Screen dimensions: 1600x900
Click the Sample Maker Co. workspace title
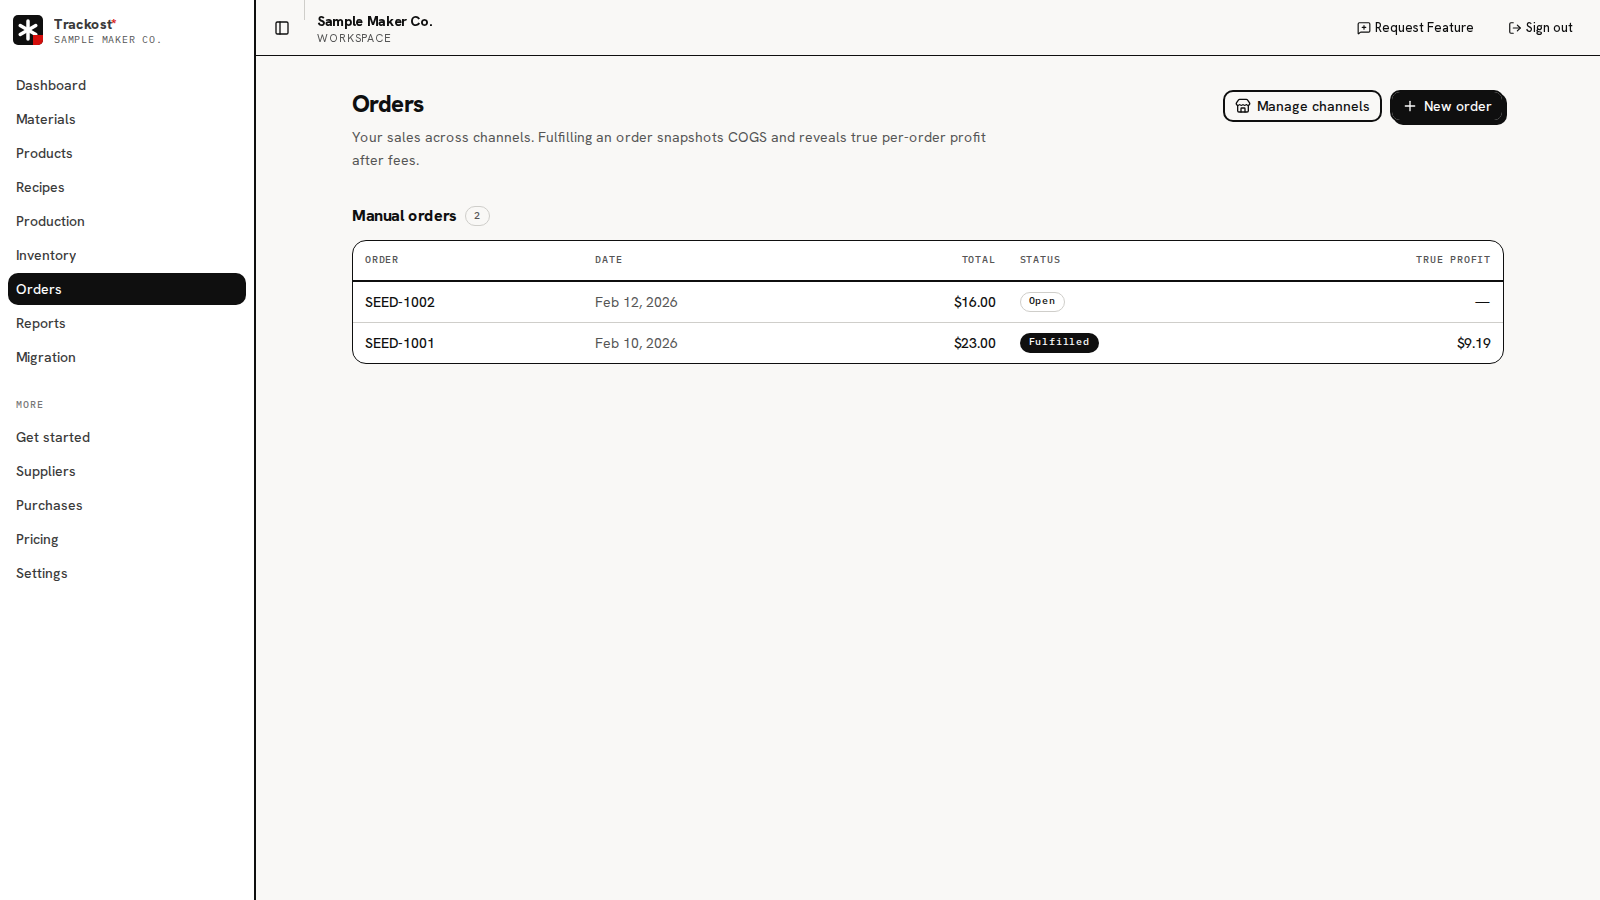coord(375,21)
